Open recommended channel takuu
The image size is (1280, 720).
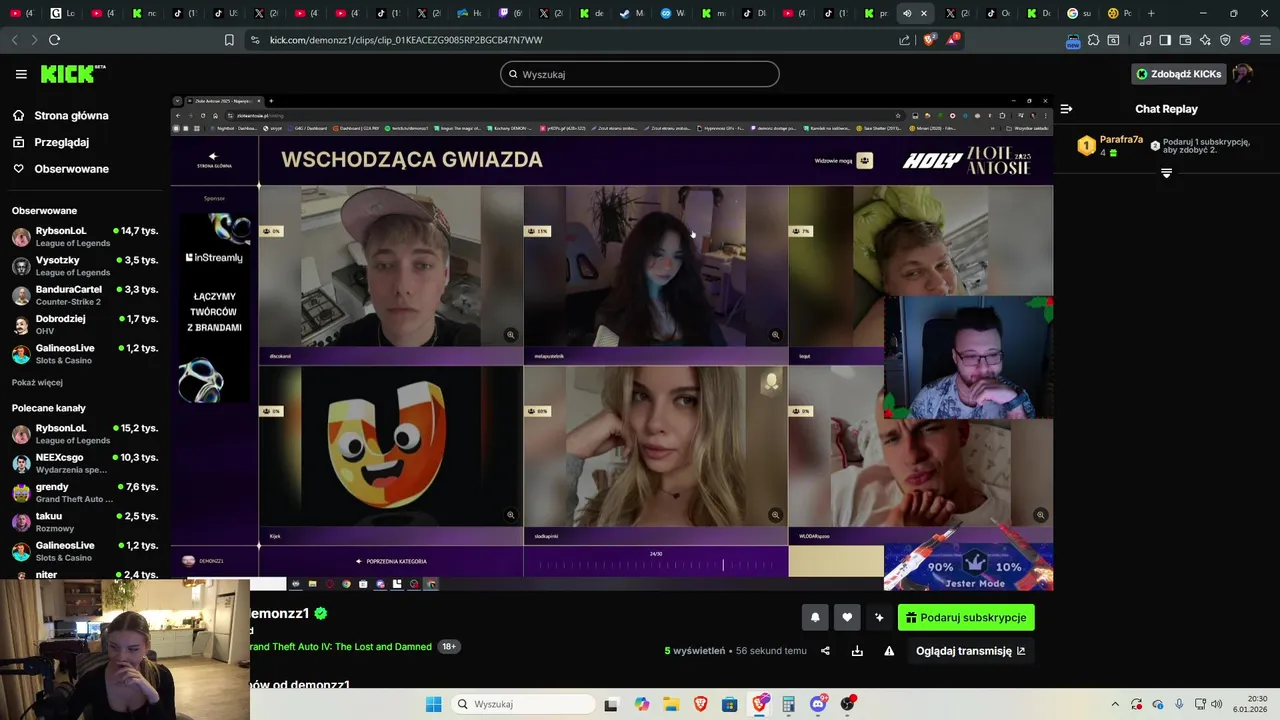click(85, 522)
